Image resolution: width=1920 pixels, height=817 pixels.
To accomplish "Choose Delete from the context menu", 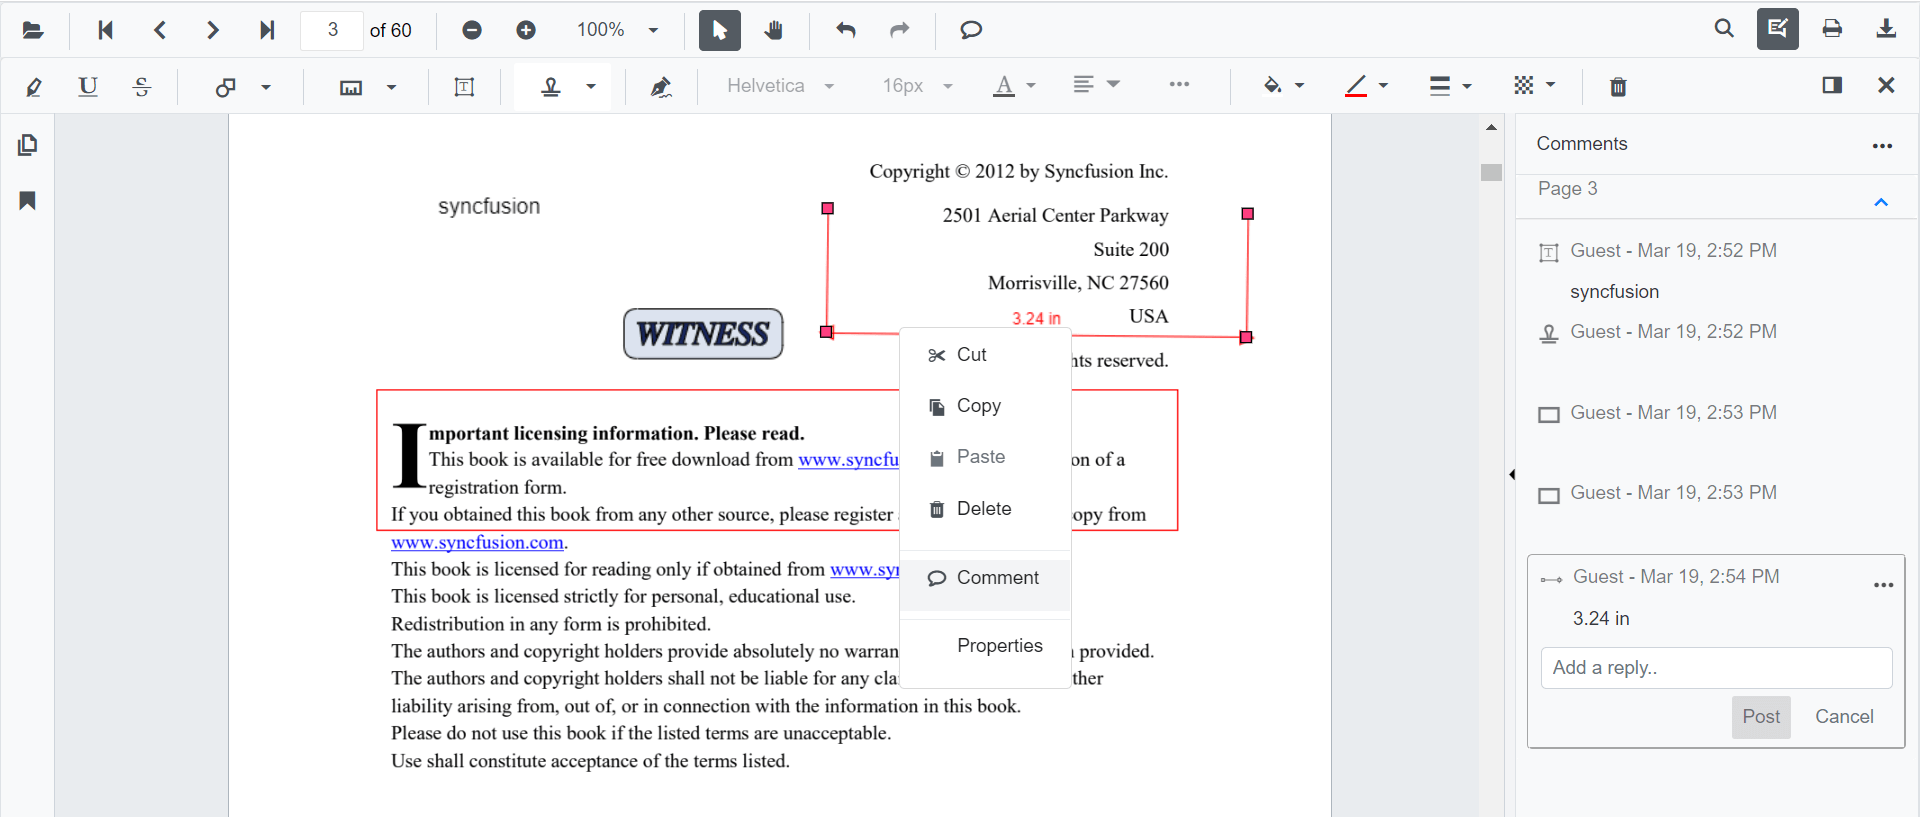I will click(985, 509).
